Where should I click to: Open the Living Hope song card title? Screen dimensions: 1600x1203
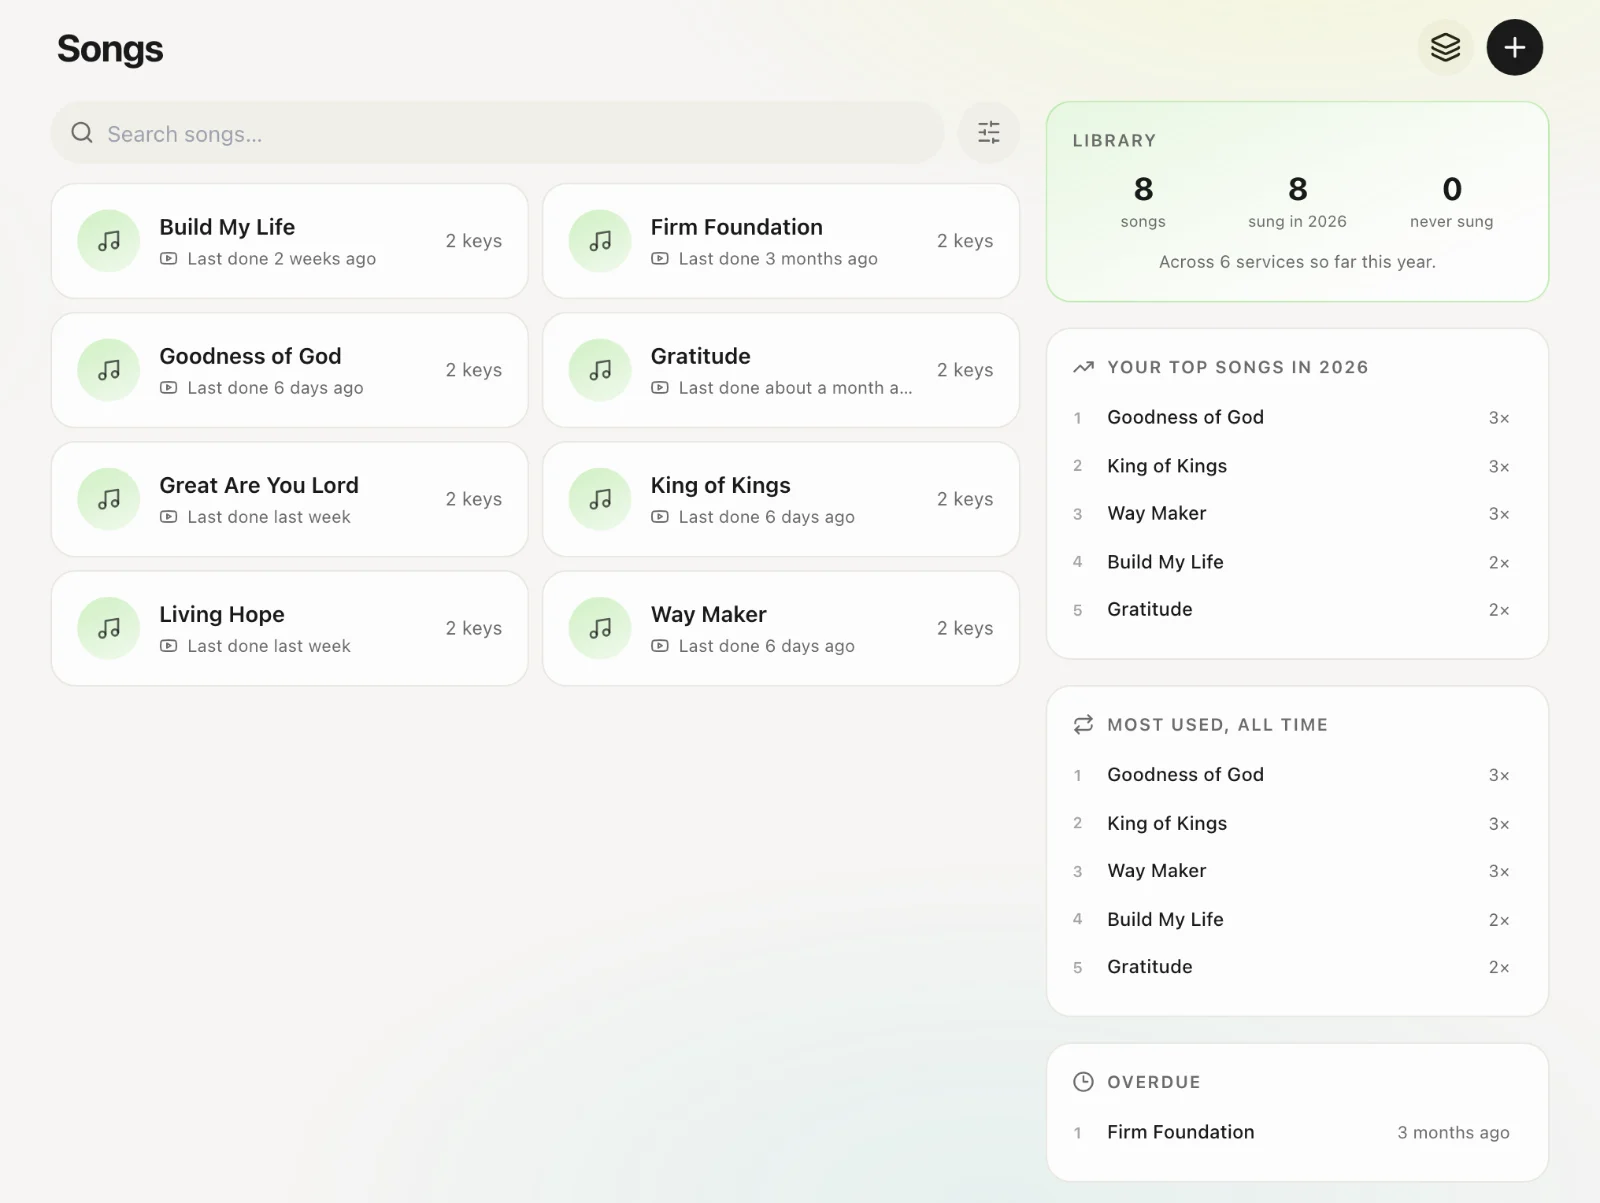(222, 614)
